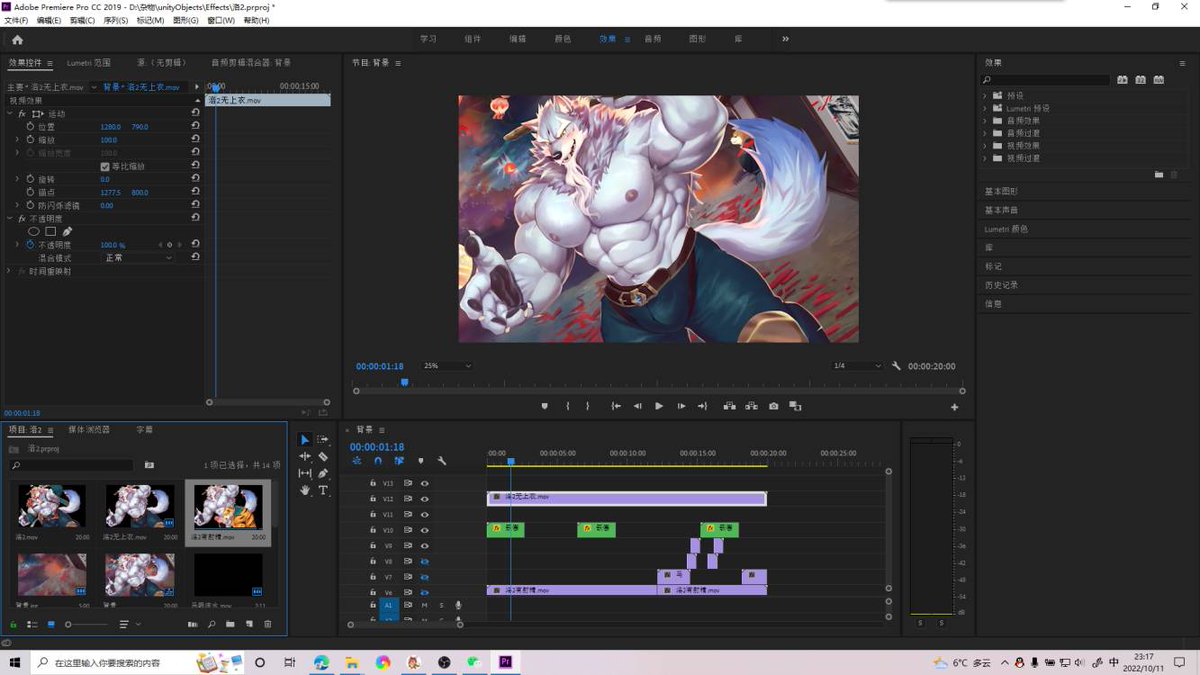Select the Track Select Forward tool
This screenshot has width=1200, height=675.
[323, 440]
